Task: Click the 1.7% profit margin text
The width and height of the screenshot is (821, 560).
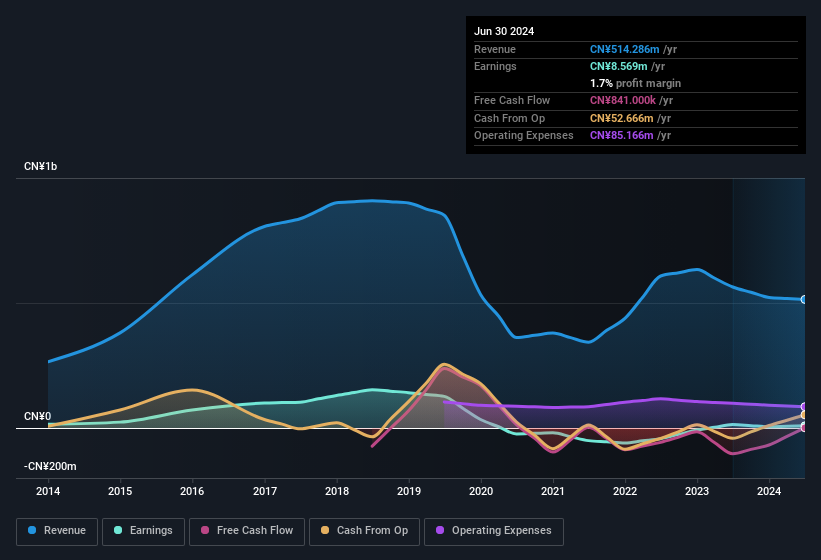Action: tap(636, 83)
